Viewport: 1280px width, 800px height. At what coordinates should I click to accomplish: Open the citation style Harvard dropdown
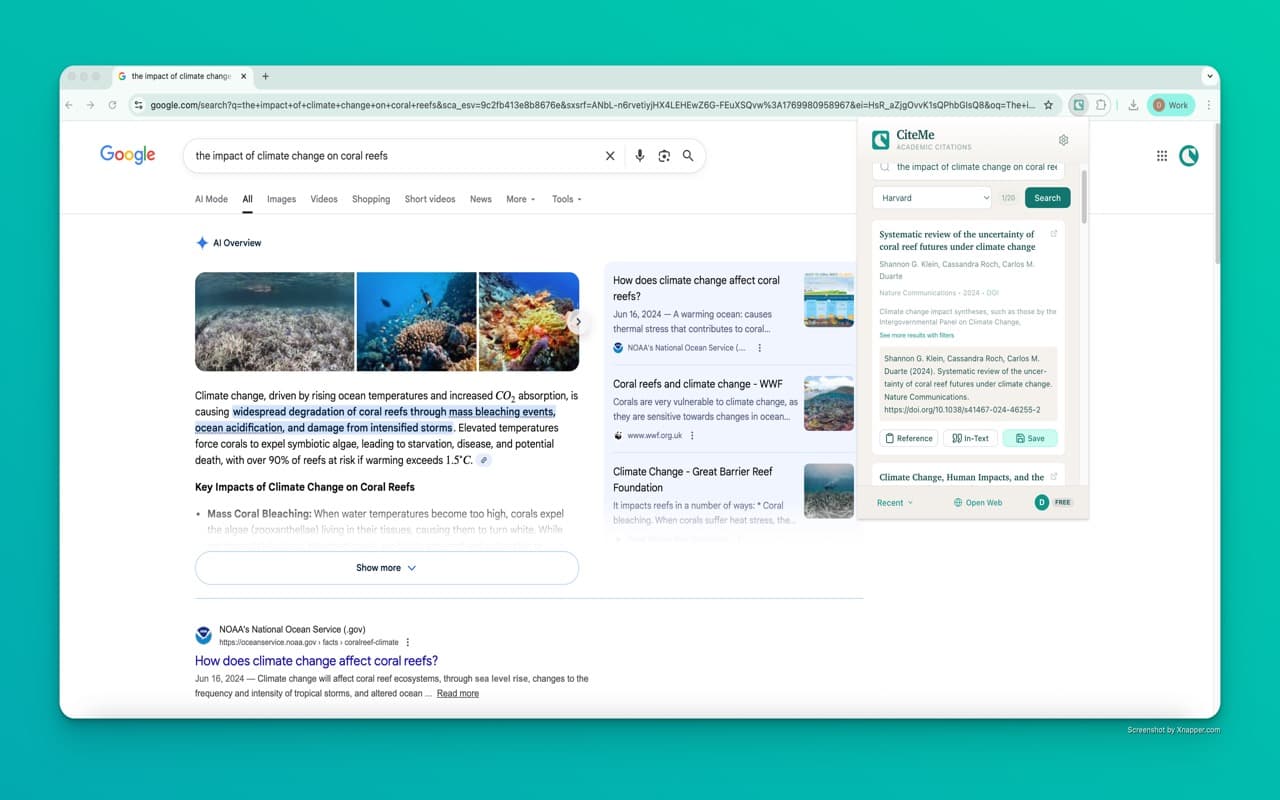coord(932,198)
